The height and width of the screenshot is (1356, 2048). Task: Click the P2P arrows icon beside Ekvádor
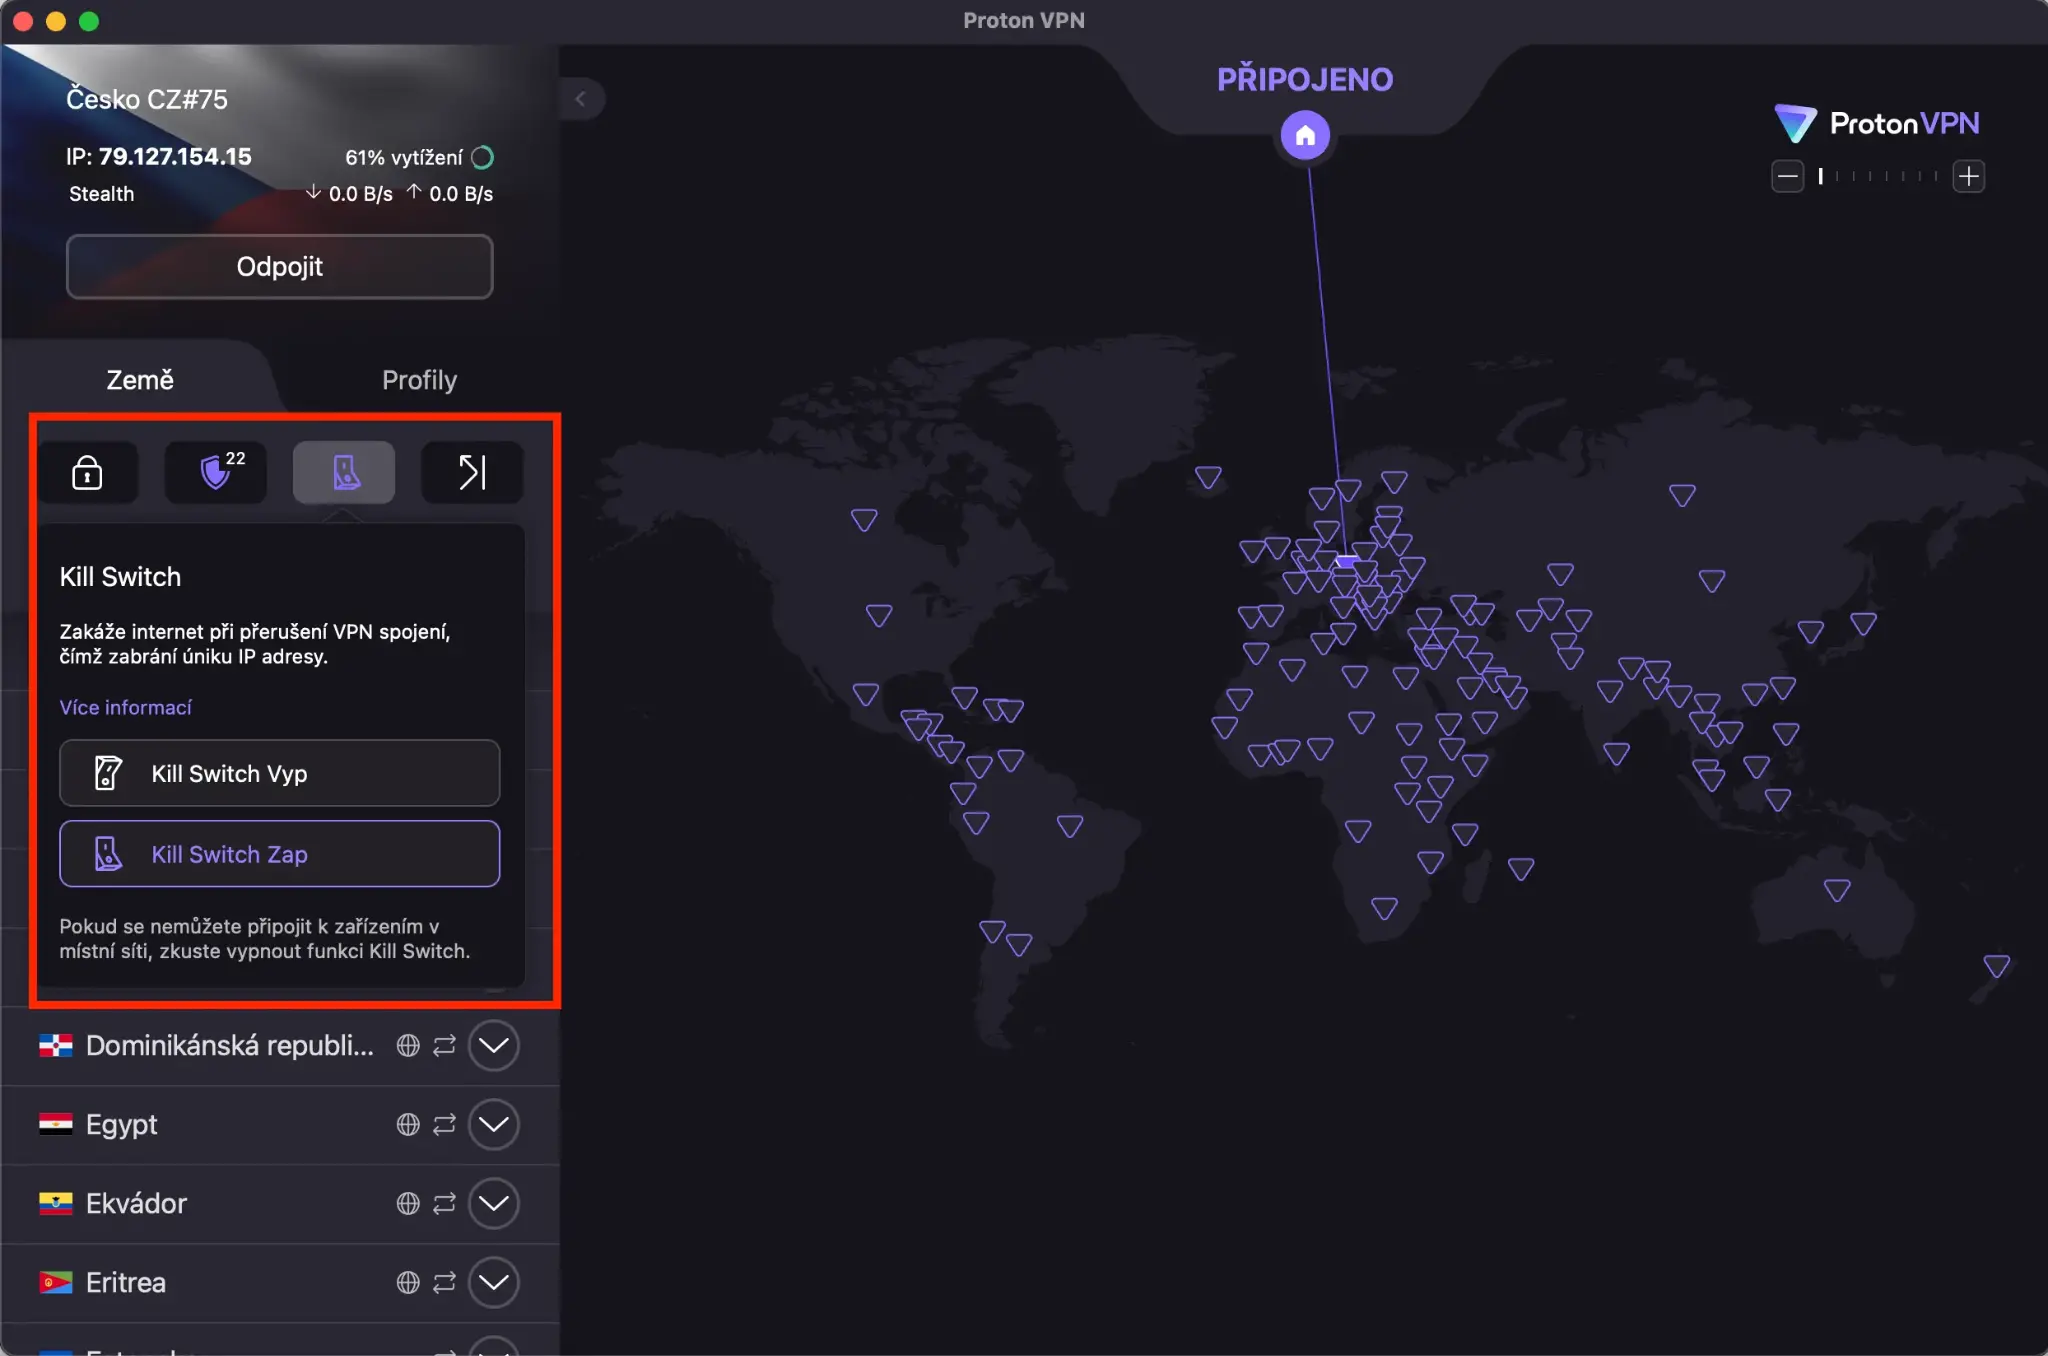click(444, 1203)
